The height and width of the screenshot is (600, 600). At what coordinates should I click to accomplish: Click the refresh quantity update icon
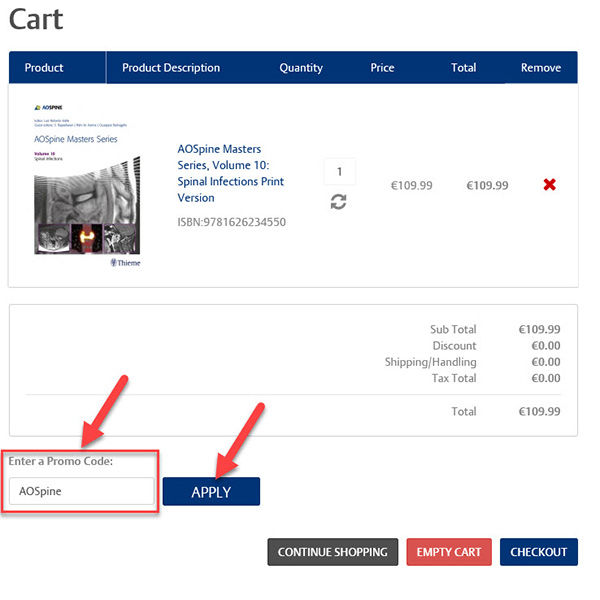point(339,202)
